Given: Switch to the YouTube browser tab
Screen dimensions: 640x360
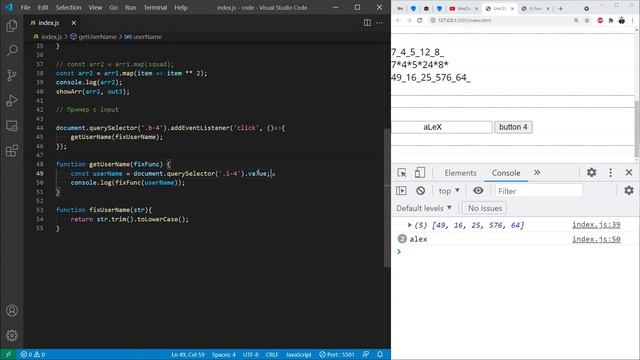Looking at the screenshot, I should [x=463, y=8].
